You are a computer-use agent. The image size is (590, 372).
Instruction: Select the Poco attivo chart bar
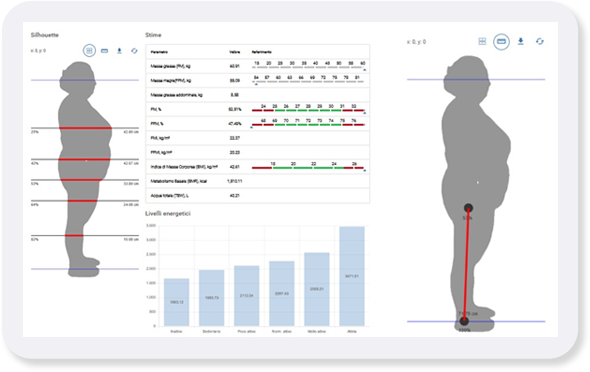coord(246,296)
